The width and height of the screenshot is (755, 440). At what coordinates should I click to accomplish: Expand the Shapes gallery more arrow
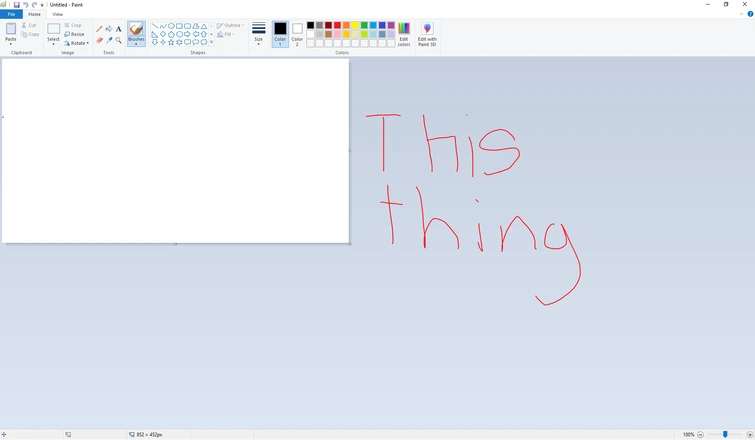(211, 42)
